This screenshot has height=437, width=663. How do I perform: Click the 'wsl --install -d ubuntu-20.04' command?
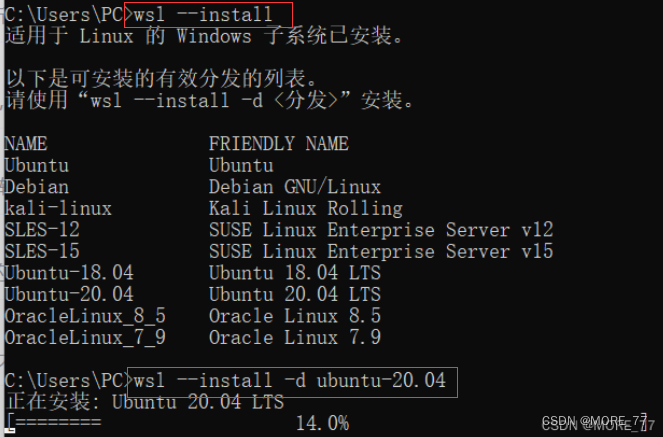[x=290, y=380]
